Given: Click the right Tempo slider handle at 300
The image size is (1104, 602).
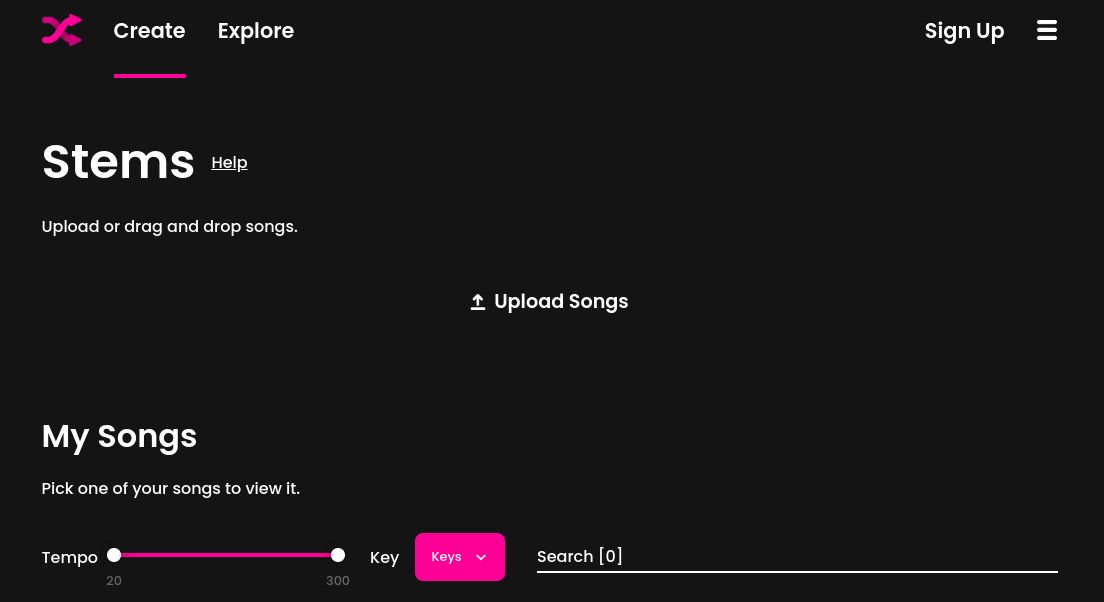Looking at the screenshot, I should (337, 555).
